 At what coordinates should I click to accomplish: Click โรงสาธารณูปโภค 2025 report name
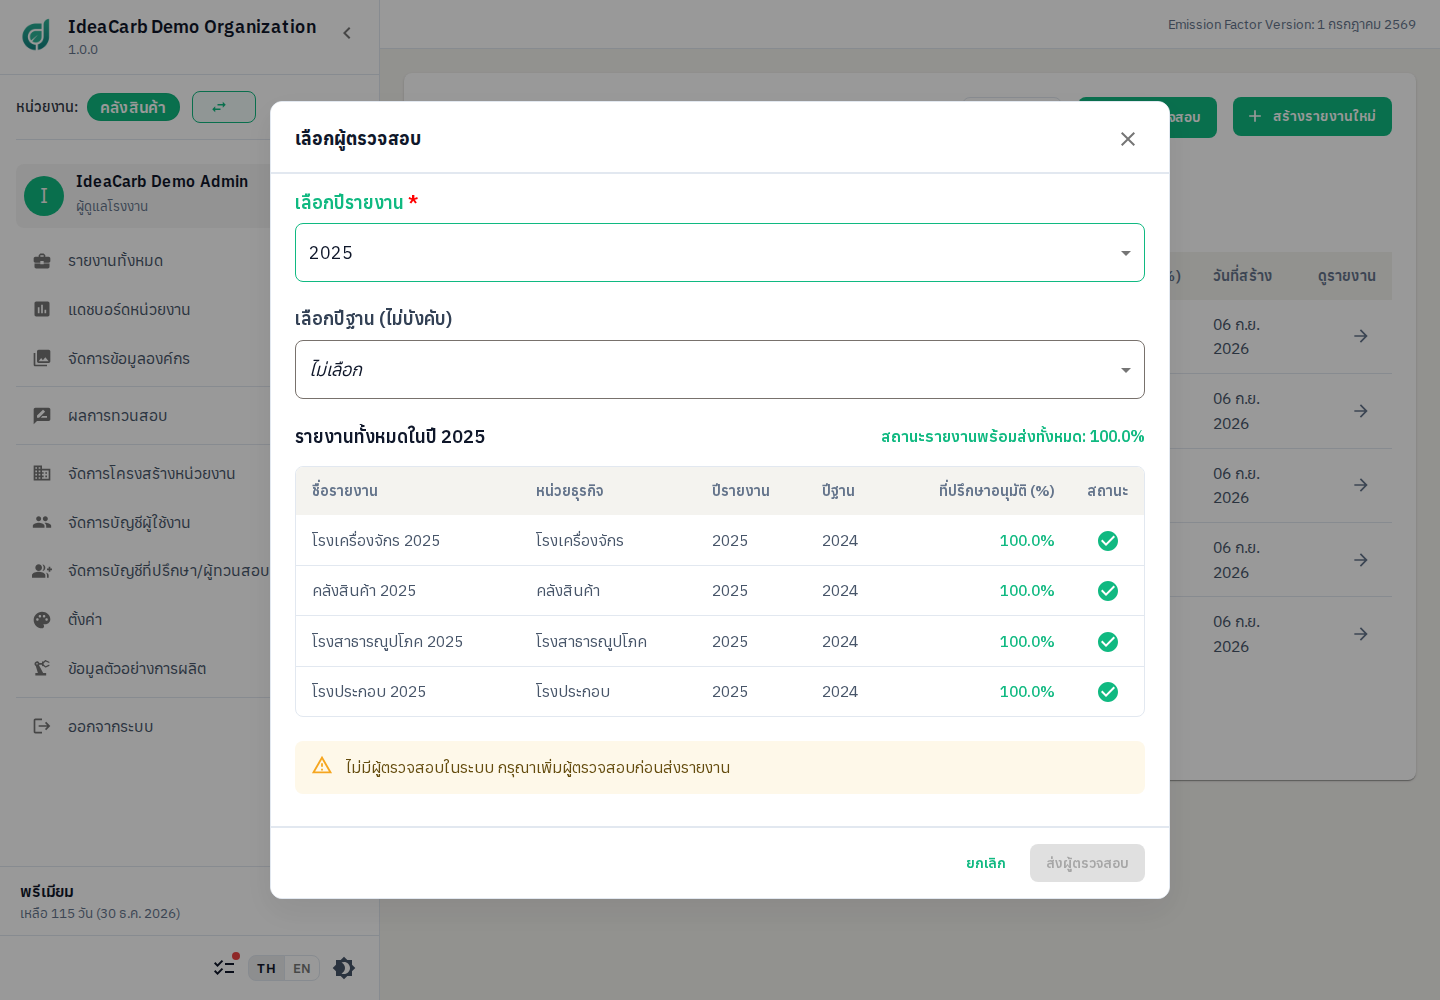(387, 642)
